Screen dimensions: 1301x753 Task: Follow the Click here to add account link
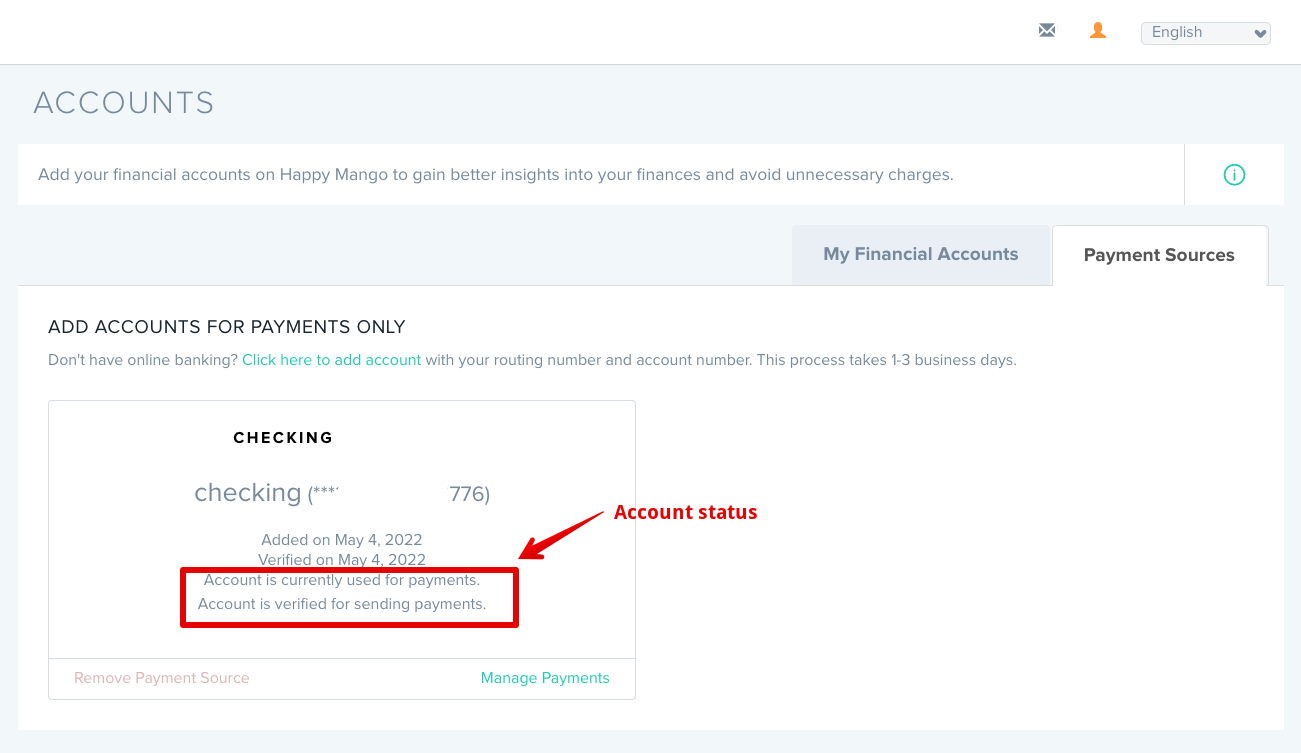[x=332, y=360]
